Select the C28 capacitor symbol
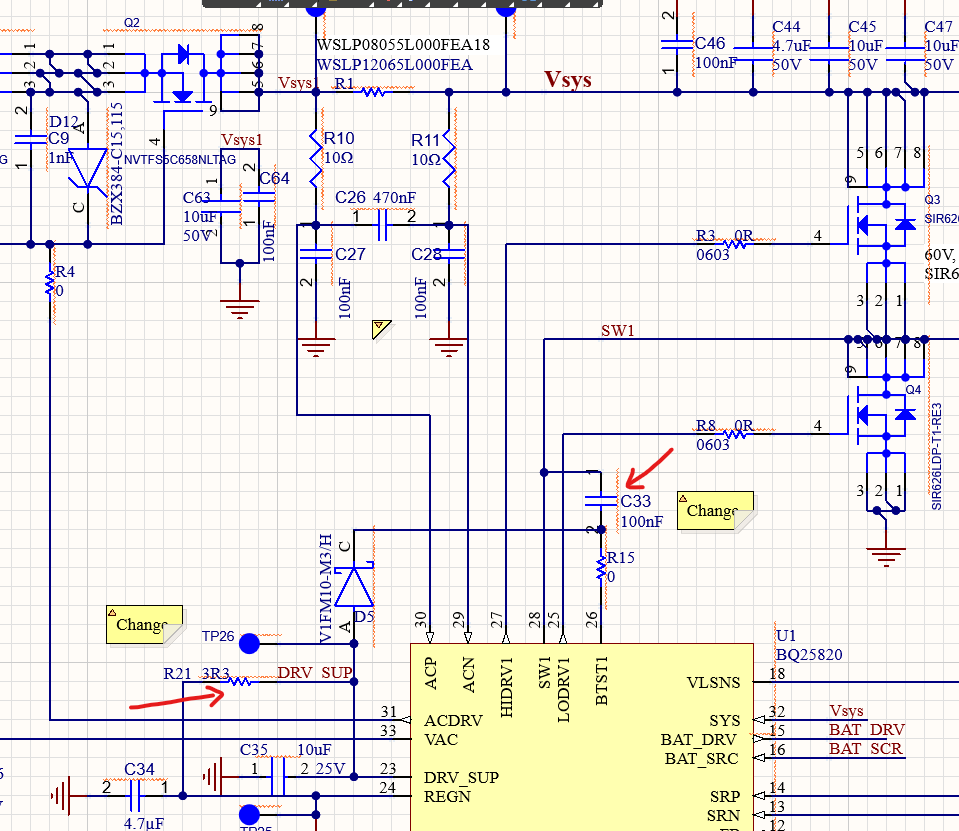The width and height of the screenshot is (959, 831). 449,253
